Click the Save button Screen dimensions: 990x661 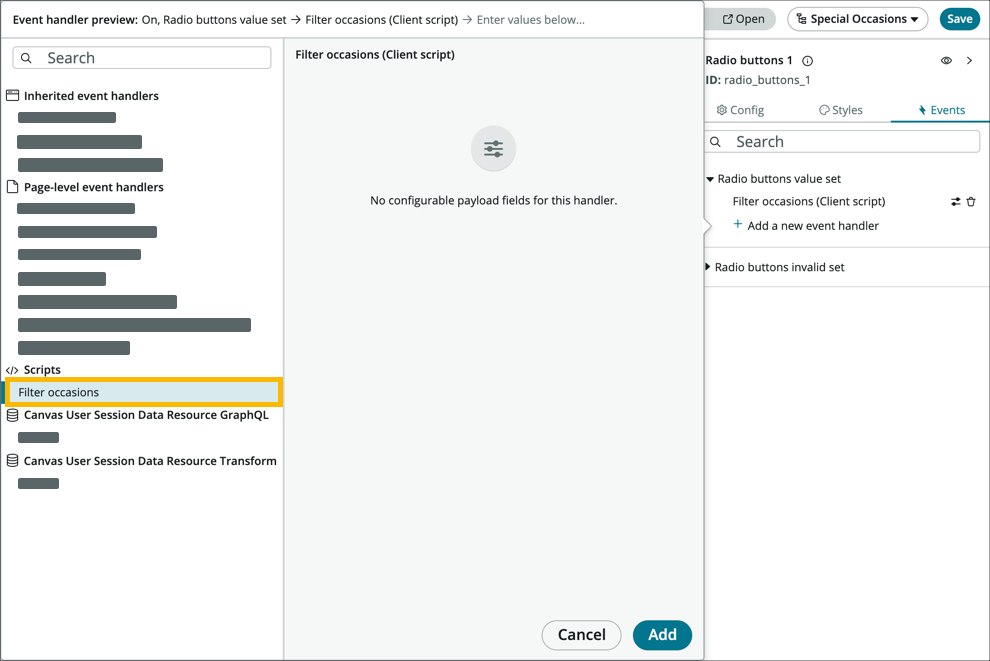point(959,18)
